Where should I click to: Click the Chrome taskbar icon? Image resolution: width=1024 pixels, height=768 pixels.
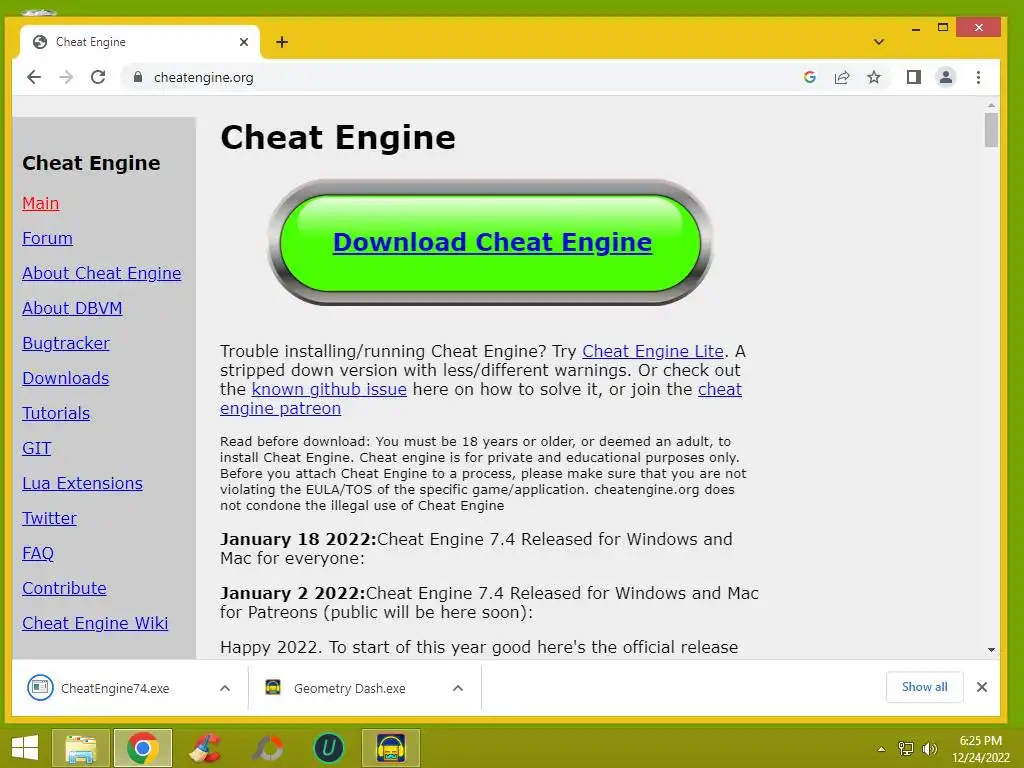(x=142, y=748)
